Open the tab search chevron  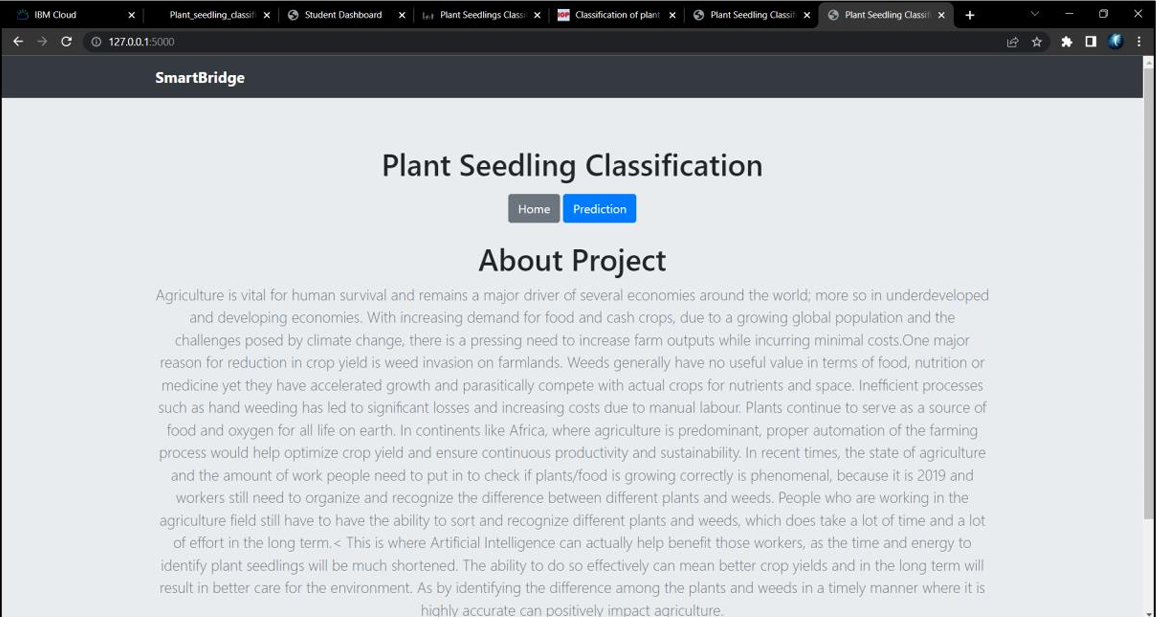click(1032, 14)
